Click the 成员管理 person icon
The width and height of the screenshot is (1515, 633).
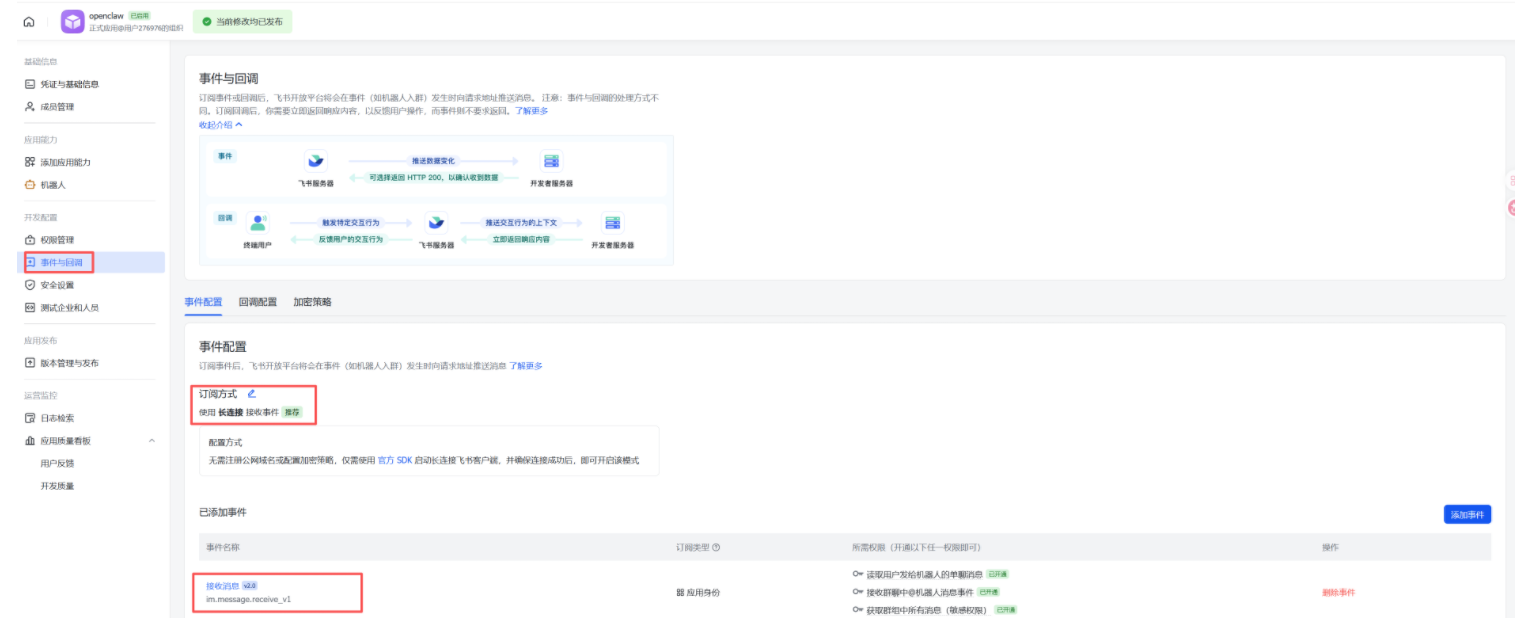point(30,107)
